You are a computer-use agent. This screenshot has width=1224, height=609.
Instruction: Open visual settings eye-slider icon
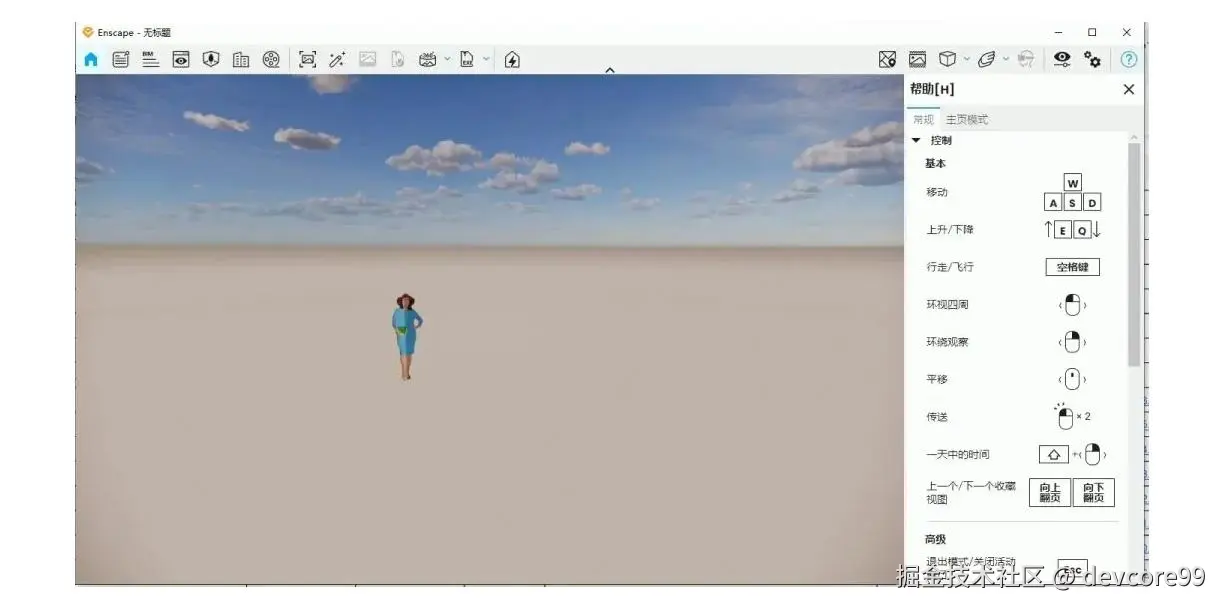pos(1062,59)
